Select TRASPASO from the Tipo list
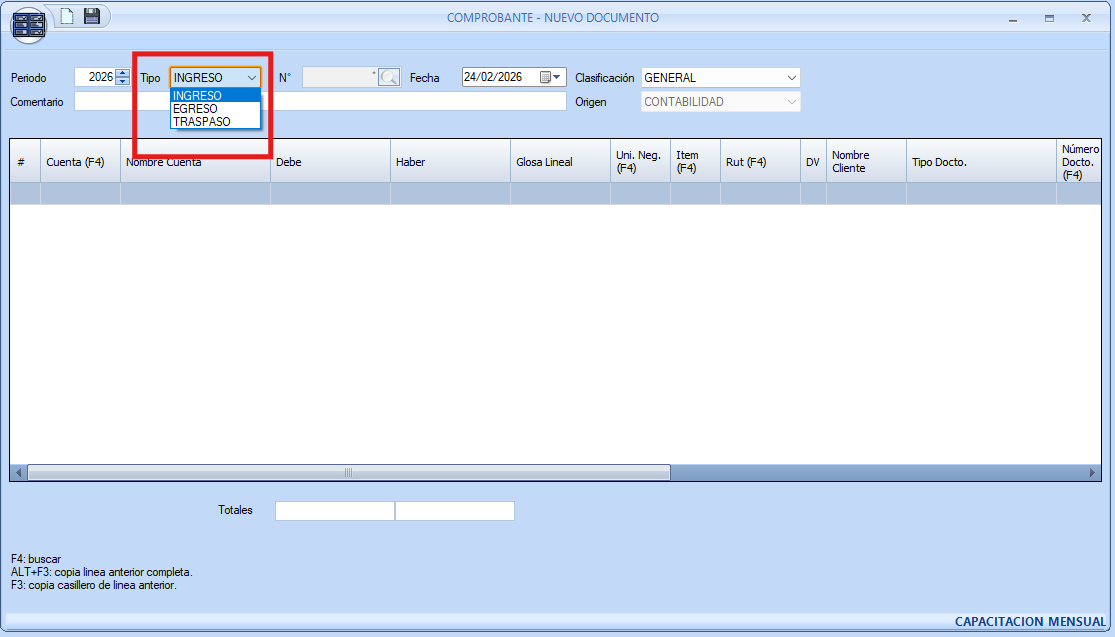Viewport: 1115px width, 637px height. pyautogui.click(x=201, y=122)
